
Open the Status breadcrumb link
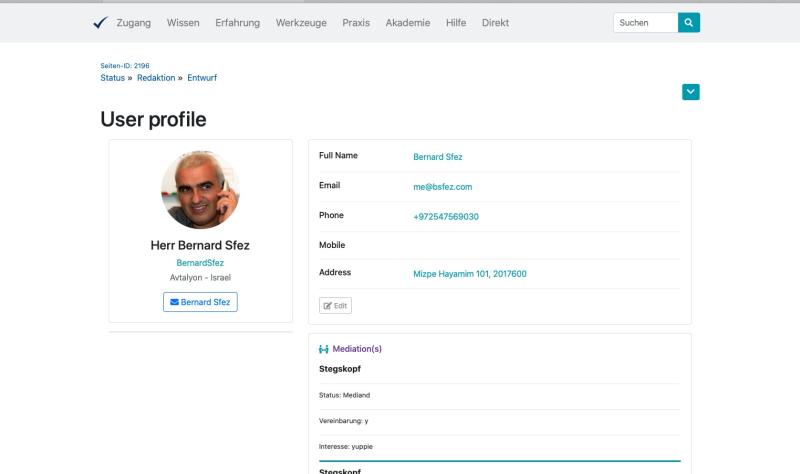point(112,78)
